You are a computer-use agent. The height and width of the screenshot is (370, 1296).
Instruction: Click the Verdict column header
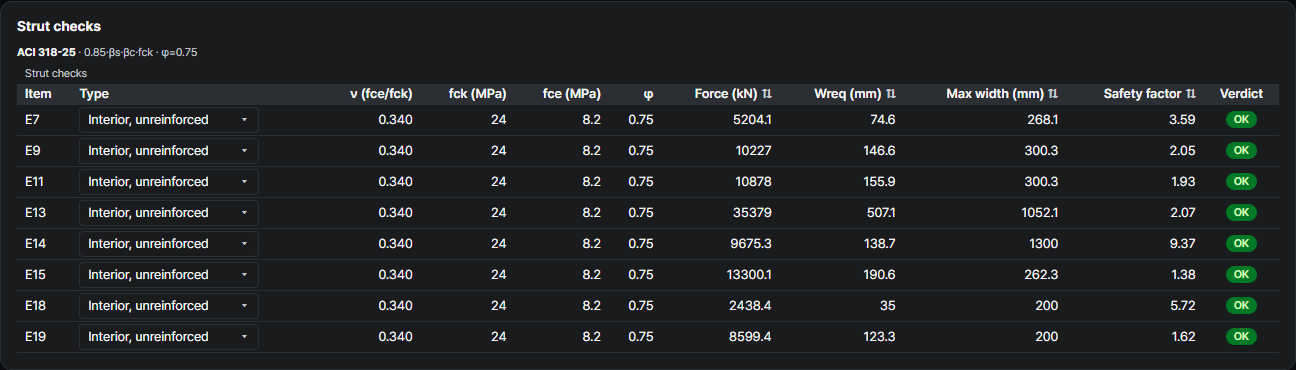pyautogui.click(x=1241, y=94)
